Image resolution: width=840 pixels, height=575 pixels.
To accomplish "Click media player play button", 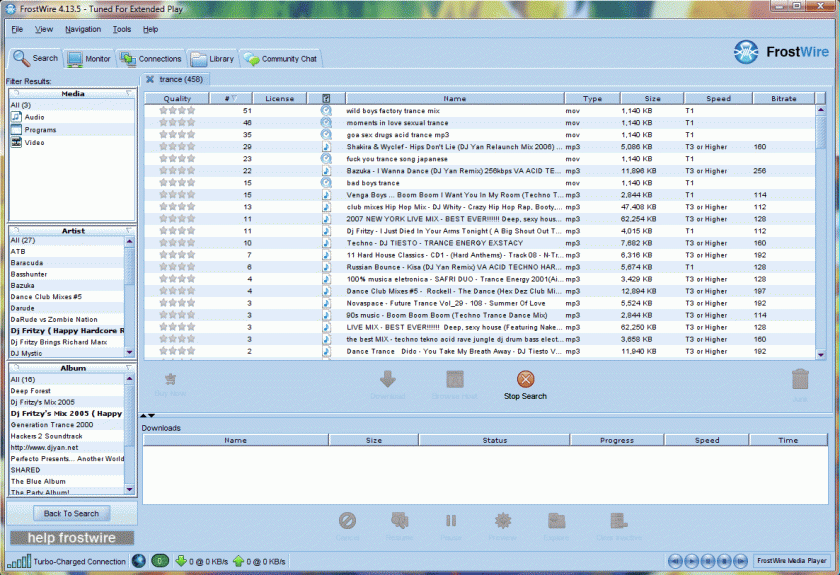I will [692, 561].
